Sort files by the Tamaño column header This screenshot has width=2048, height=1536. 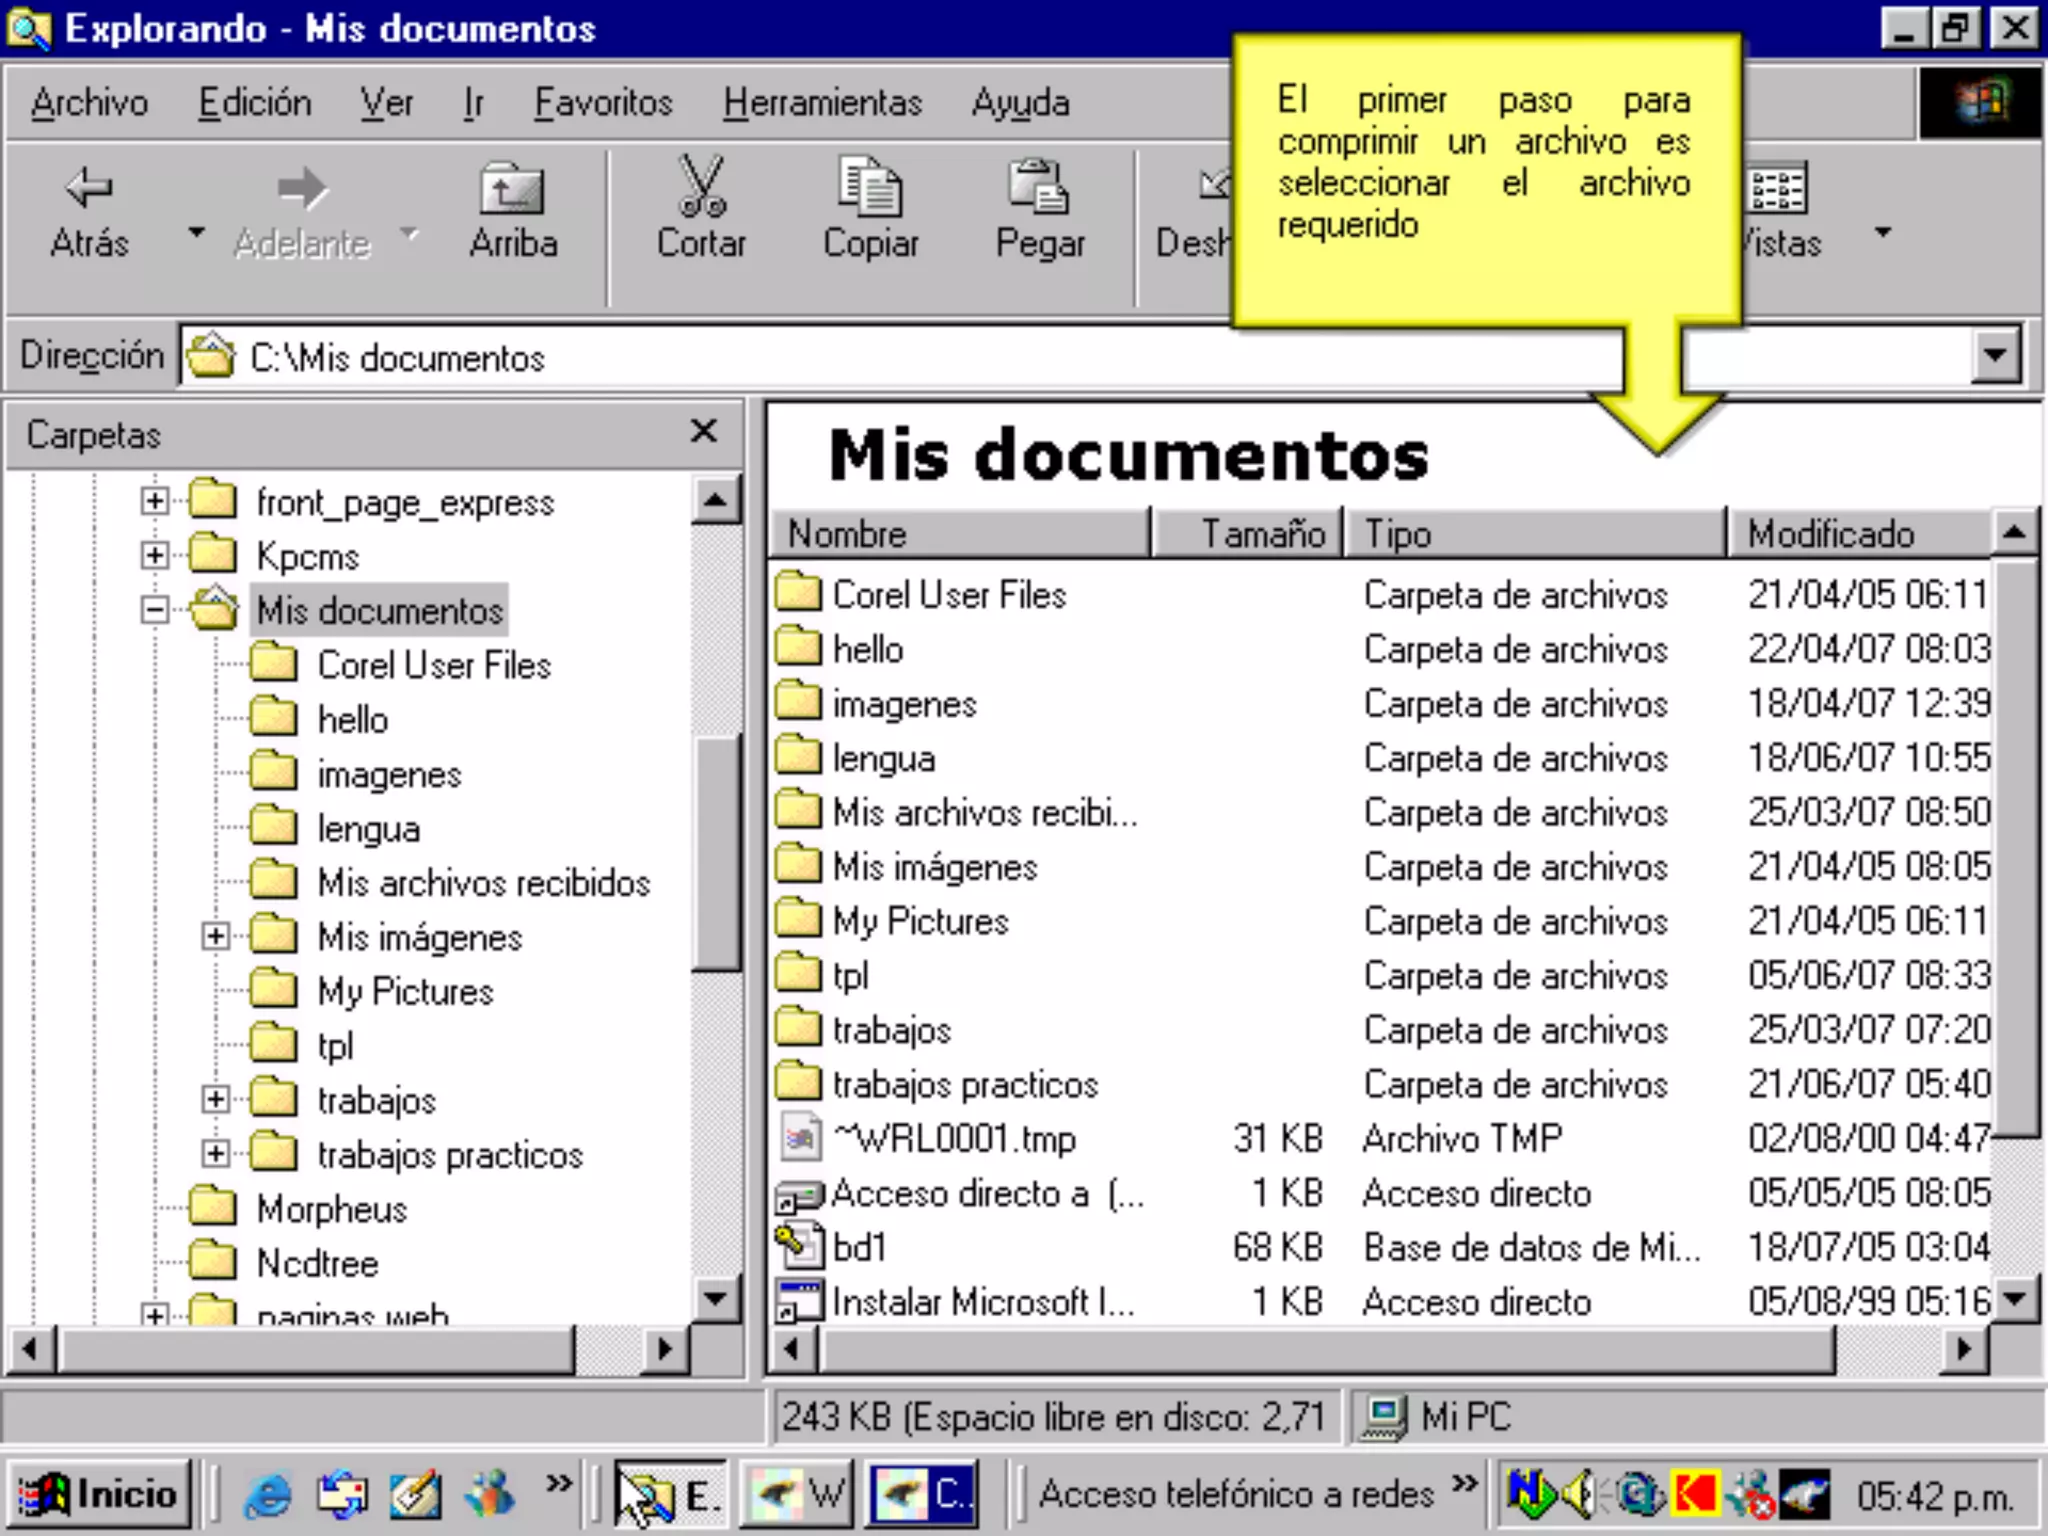click(x=1246, y=534)
